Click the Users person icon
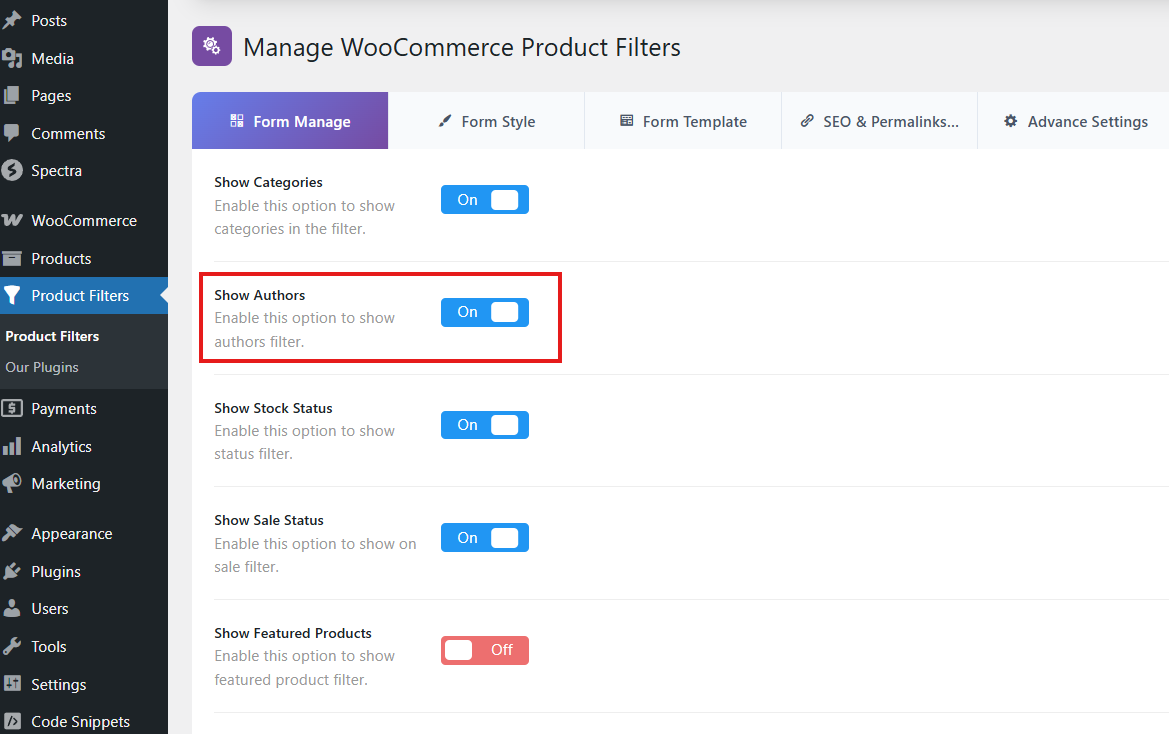 pos(12,608)
